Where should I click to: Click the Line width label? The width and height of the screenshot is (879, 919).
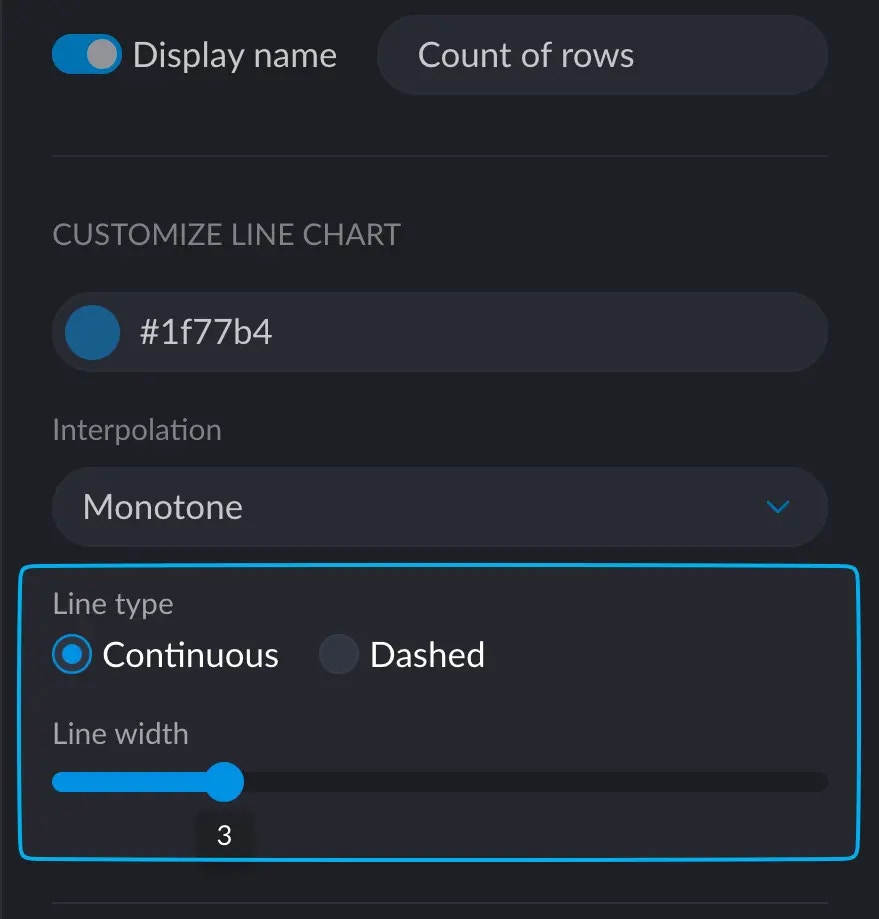[x=120, y=733]
